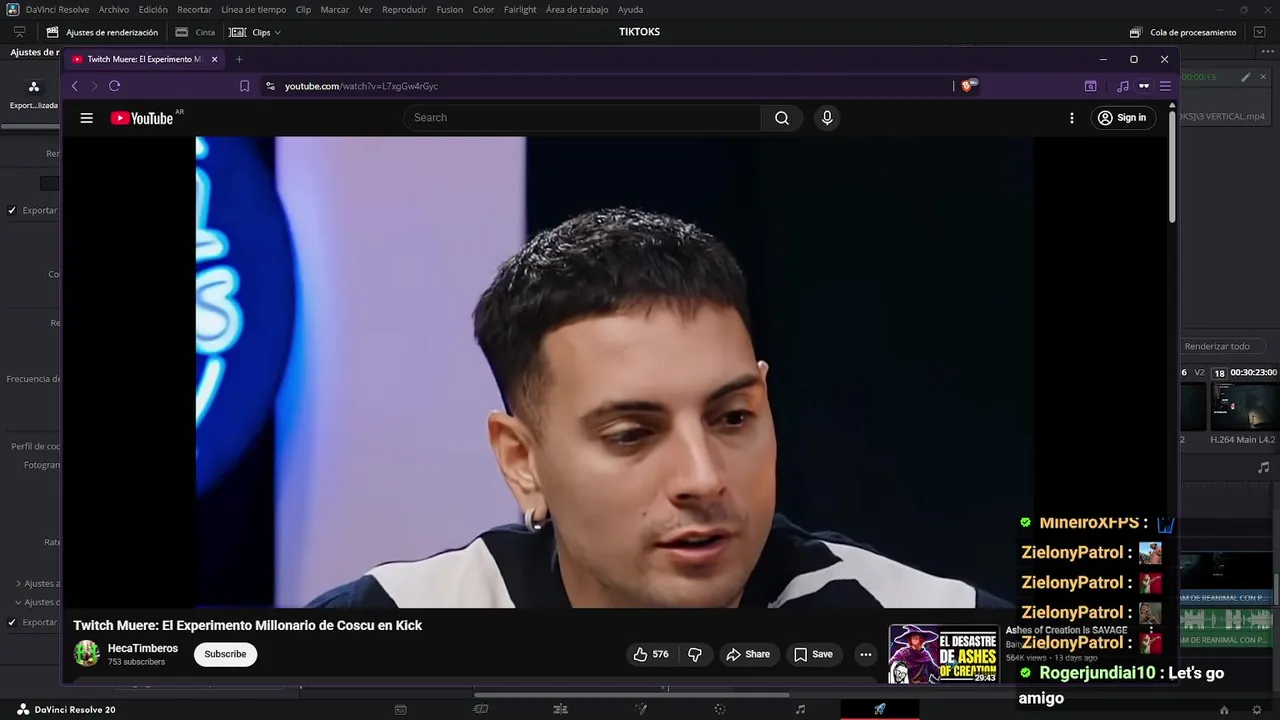Open the Archivo menu

(x=114, y=9)
